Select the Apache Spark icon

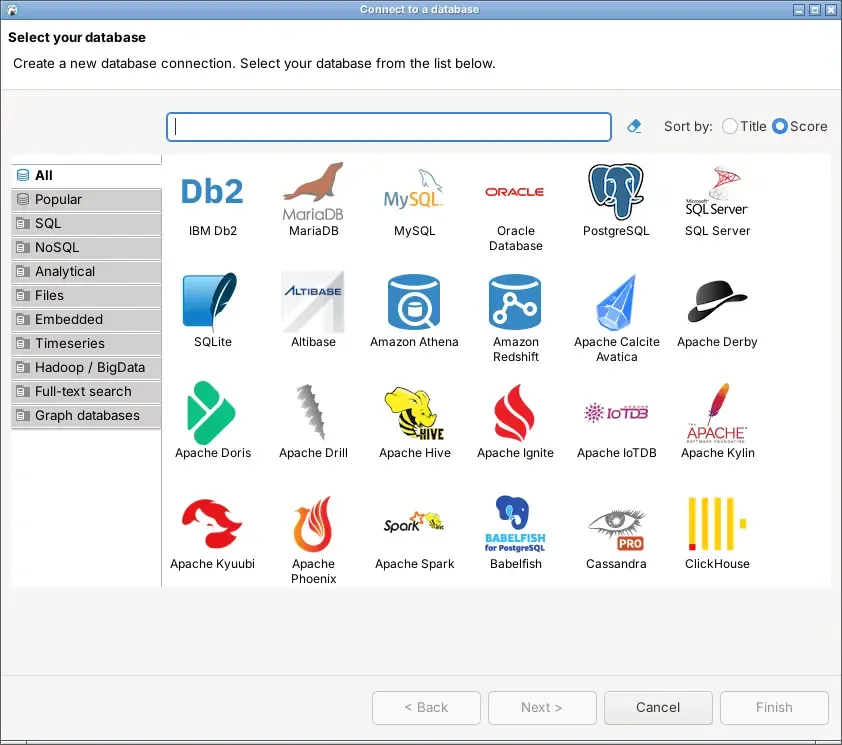click(414, 523)
